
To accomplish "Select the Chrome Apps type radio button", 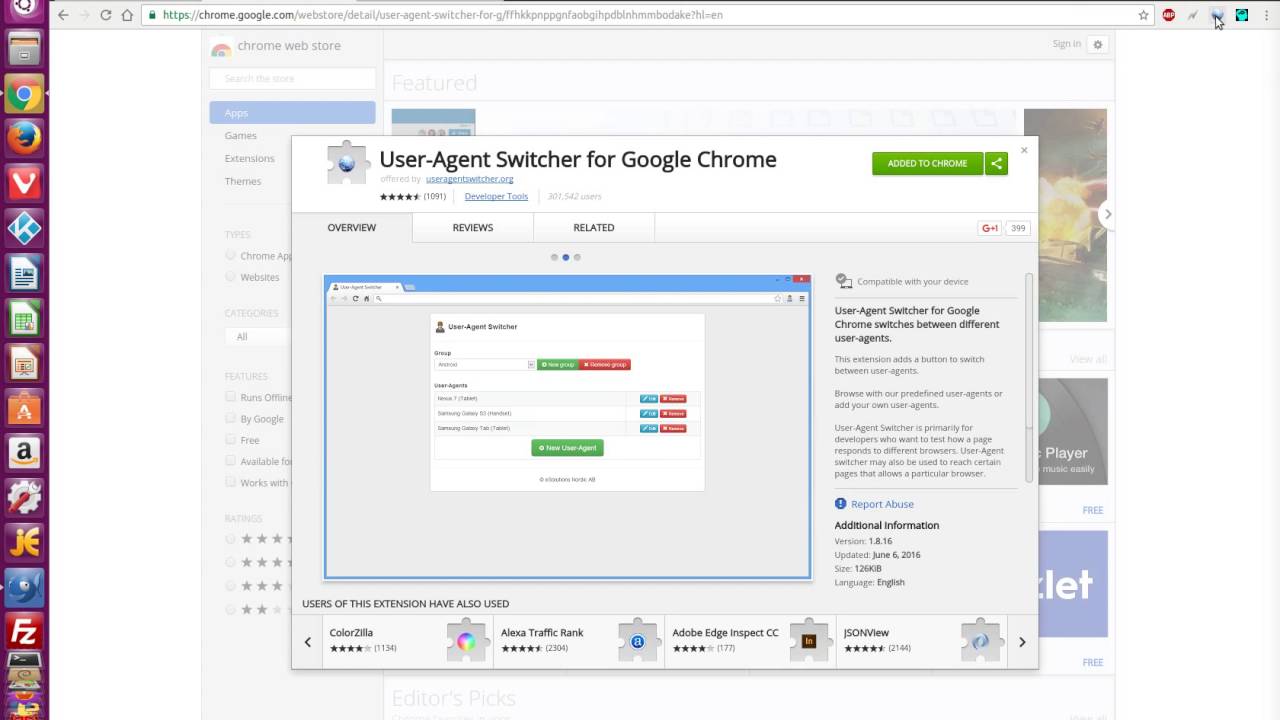I will tap(230, 255).
